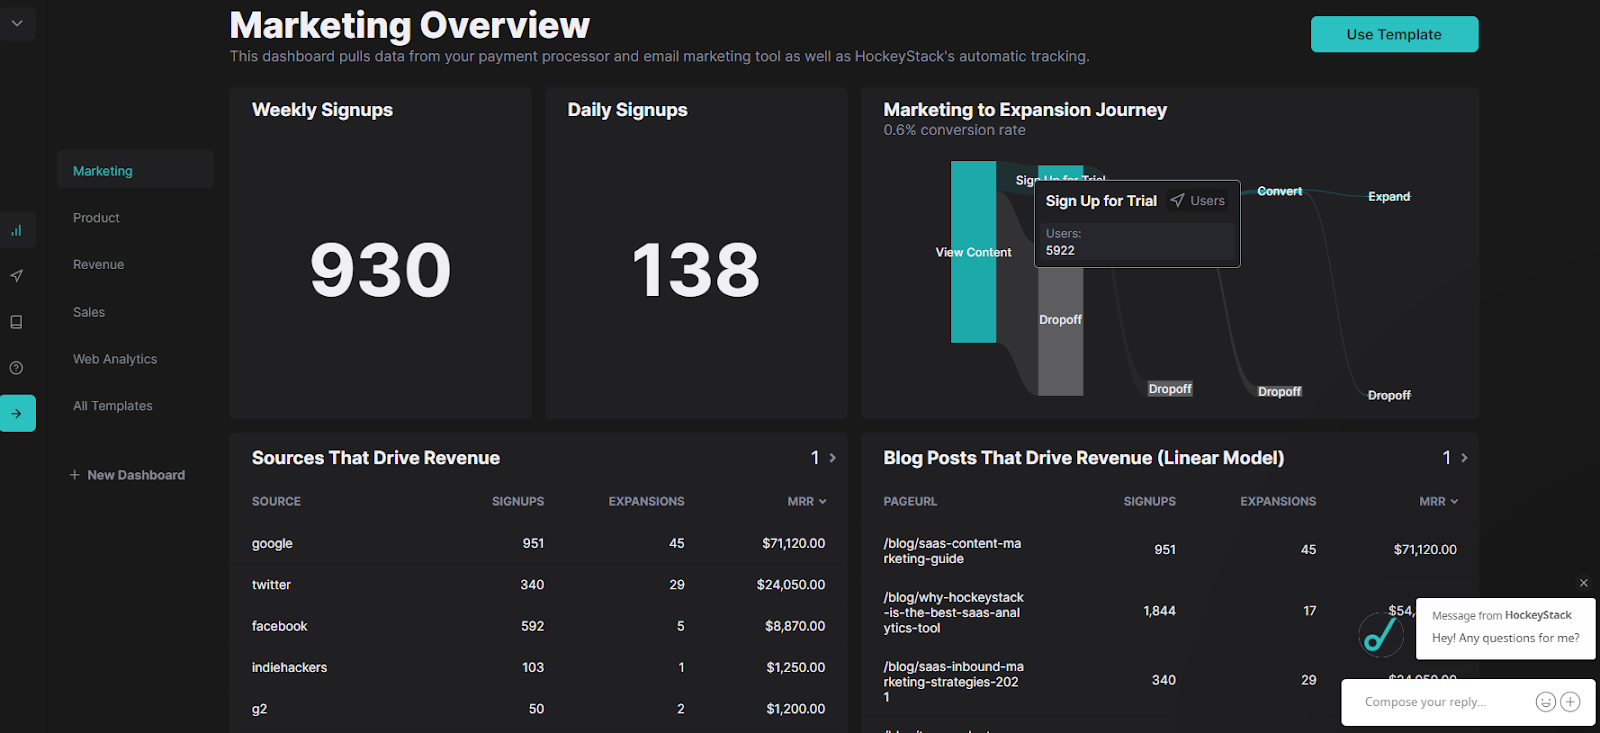Go to next page of Sources That Drive Revenue

[x=833, y=458]
